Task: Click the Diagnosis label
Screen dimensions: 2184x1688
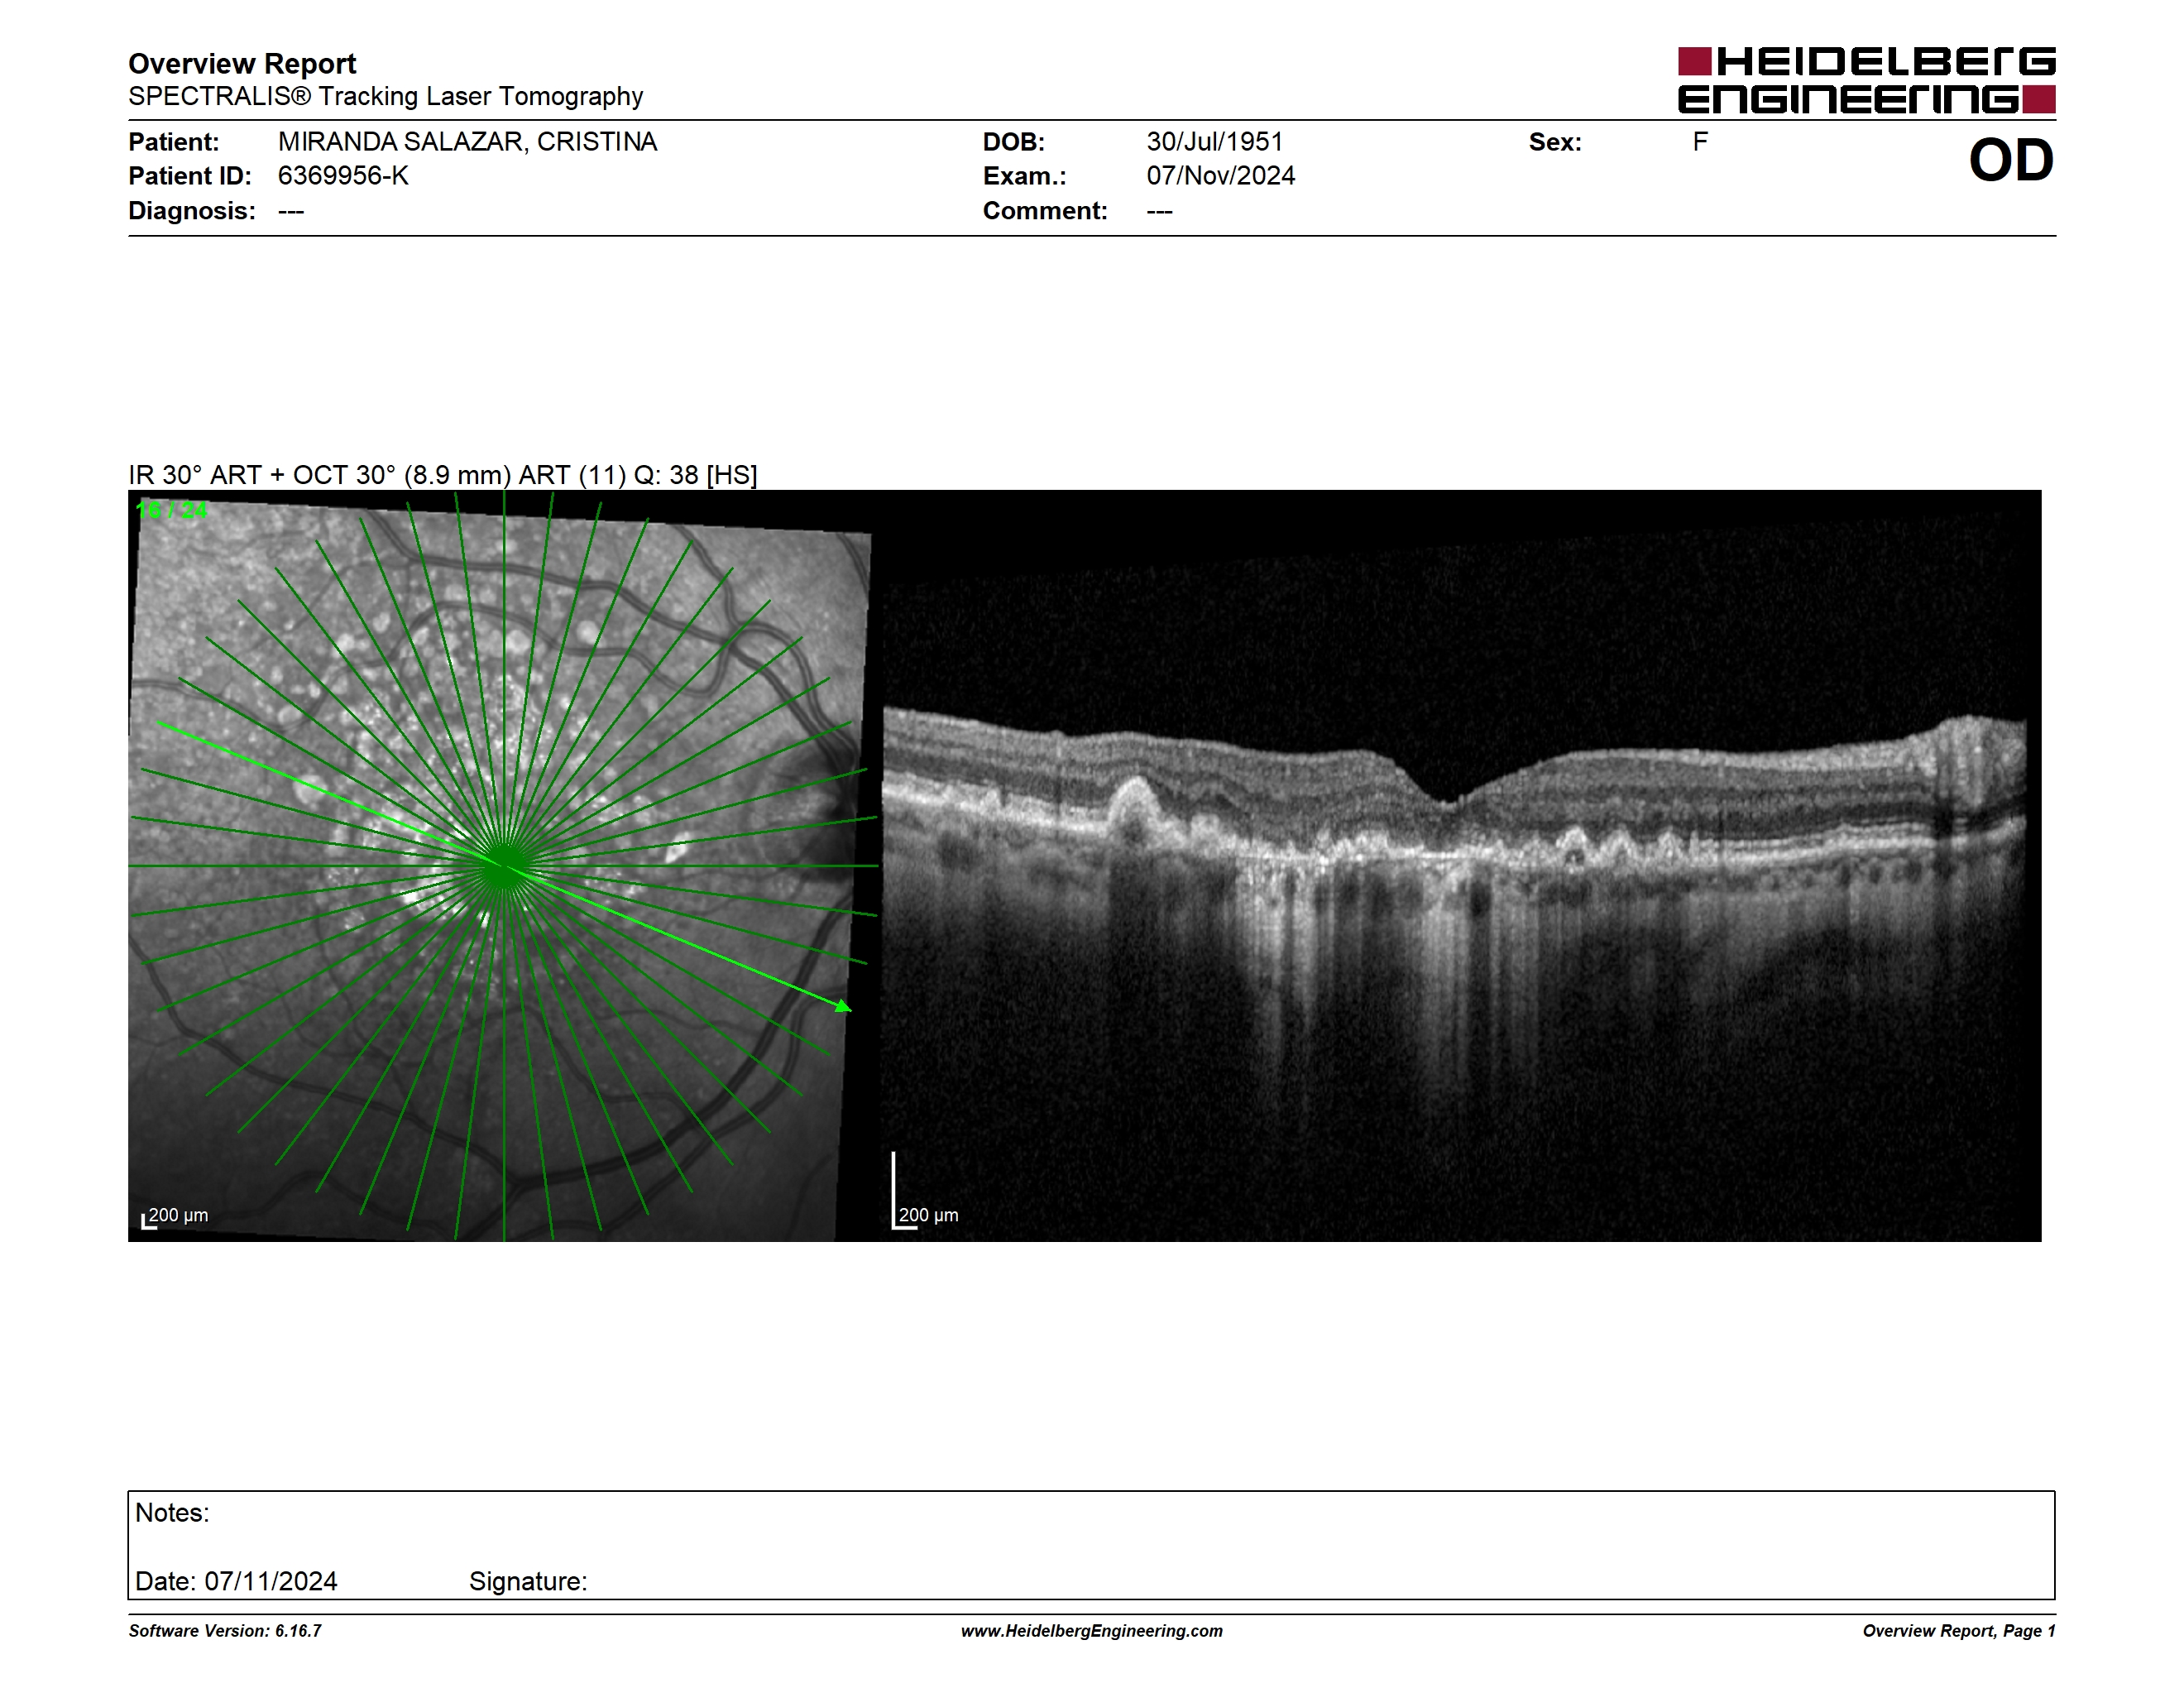Action: [192, 211]
